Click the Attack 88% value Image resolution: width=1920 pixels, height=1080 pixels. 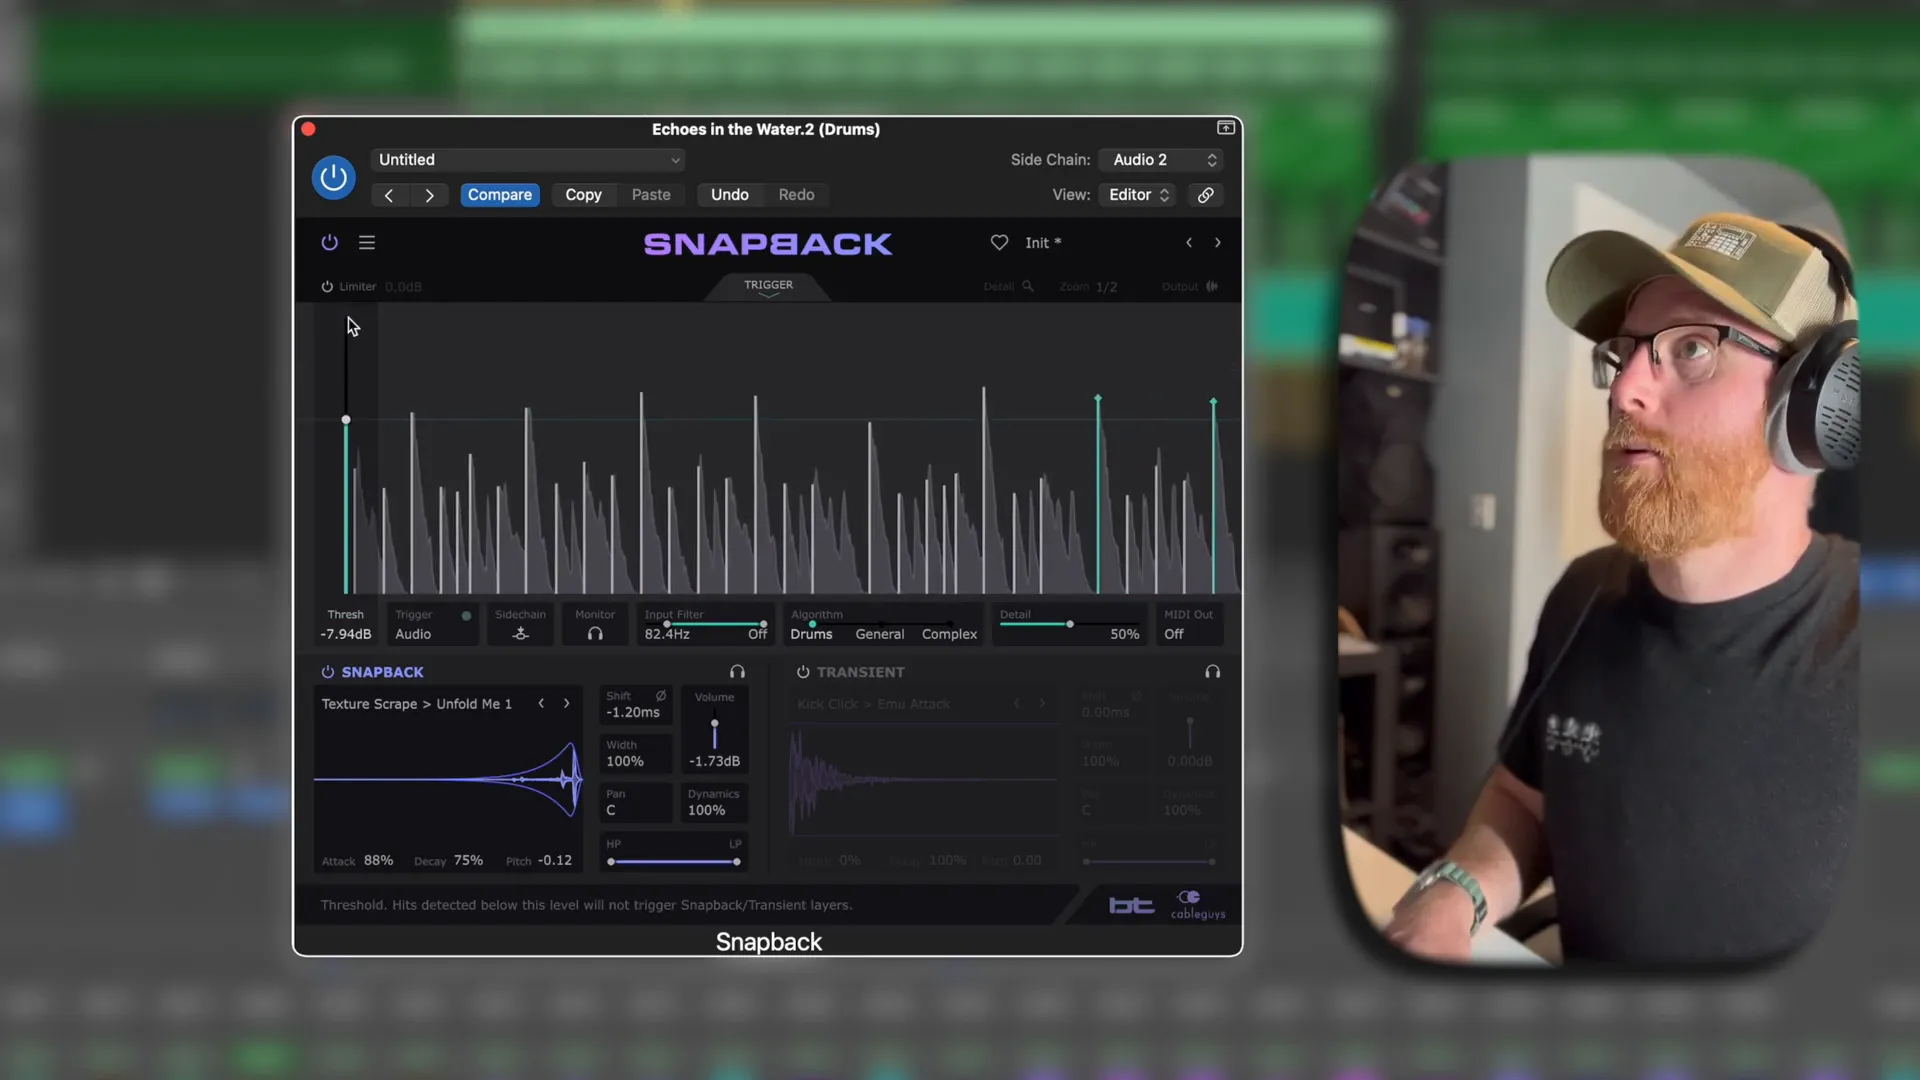pos(378,861)
